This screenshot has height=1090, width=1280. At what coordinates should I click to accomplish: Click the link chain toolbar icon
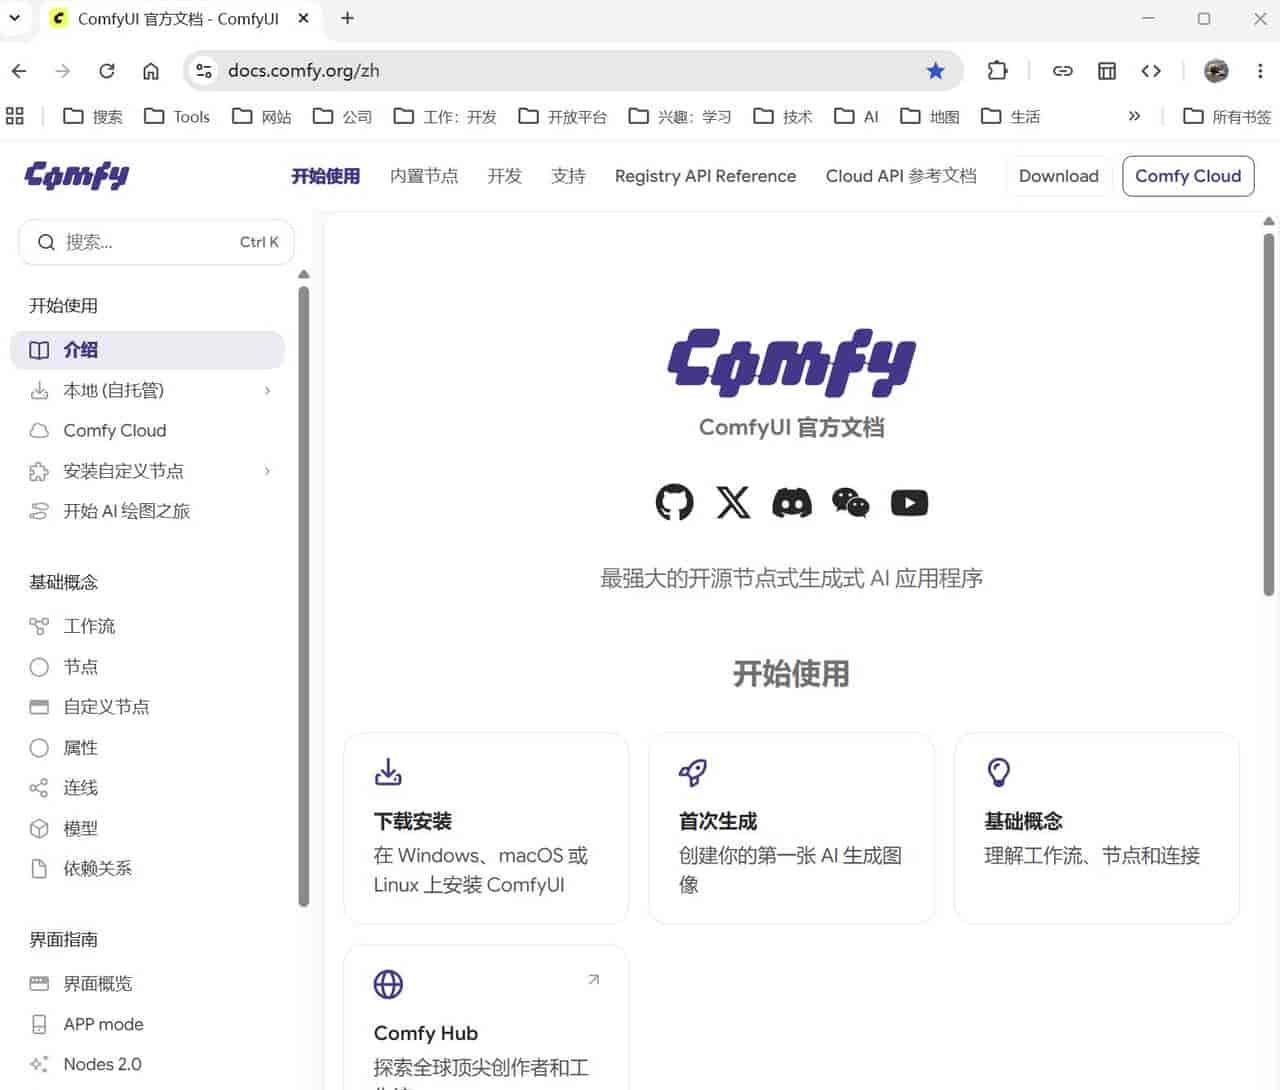coord(1063,71)
